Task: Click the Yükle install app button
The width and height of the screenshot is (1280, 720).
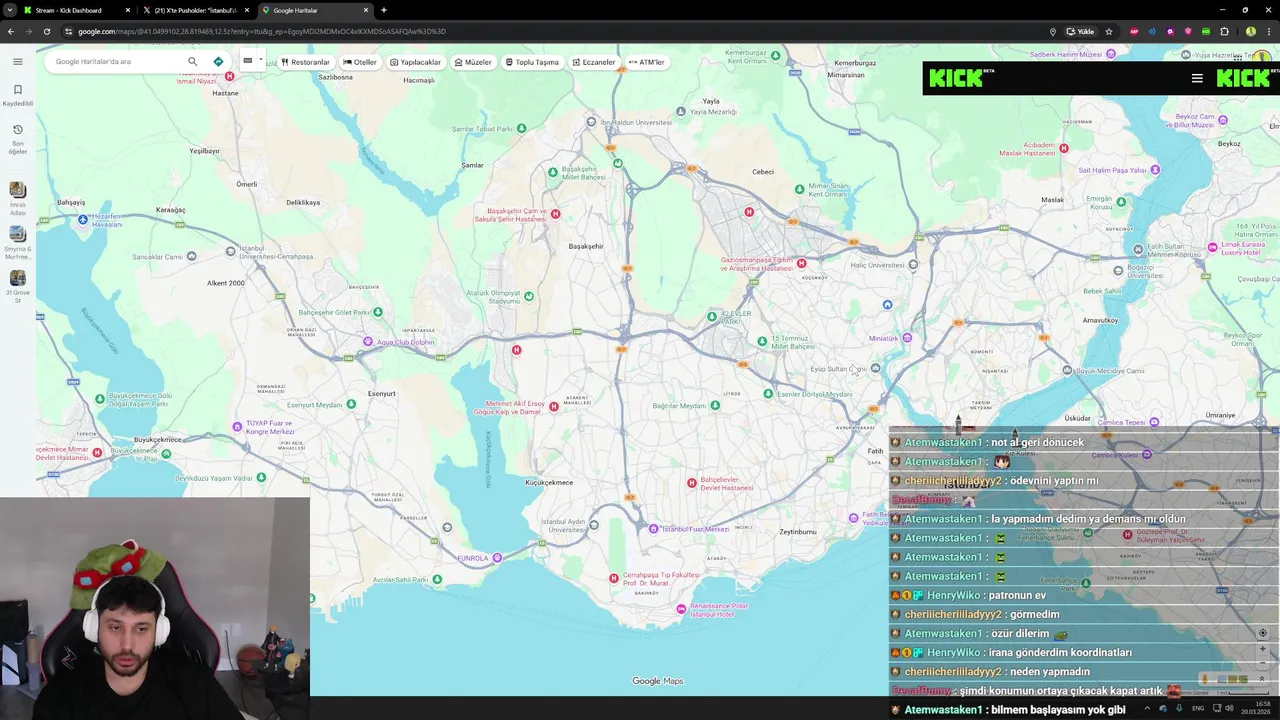Action: pos(1080,31)
